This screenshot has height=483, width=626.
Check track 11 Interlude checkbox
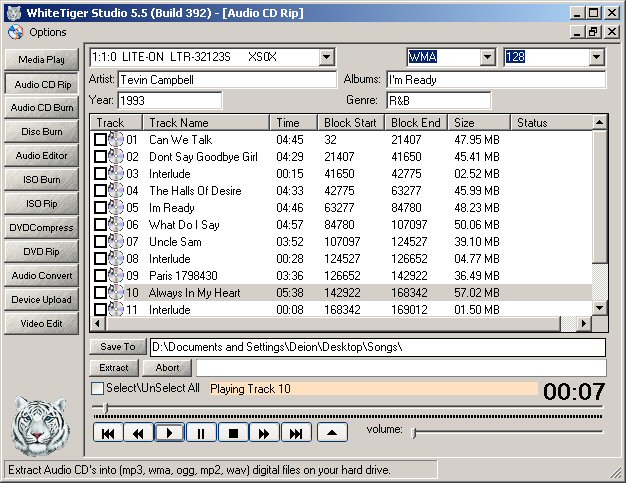pyautogui.click(x=100, y=309)
